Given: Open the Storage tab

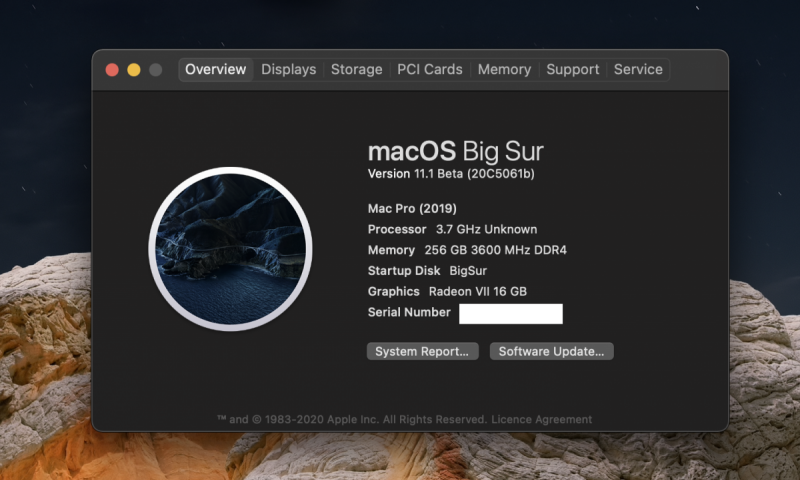Looking at the screenshot, I should point(356,69).
